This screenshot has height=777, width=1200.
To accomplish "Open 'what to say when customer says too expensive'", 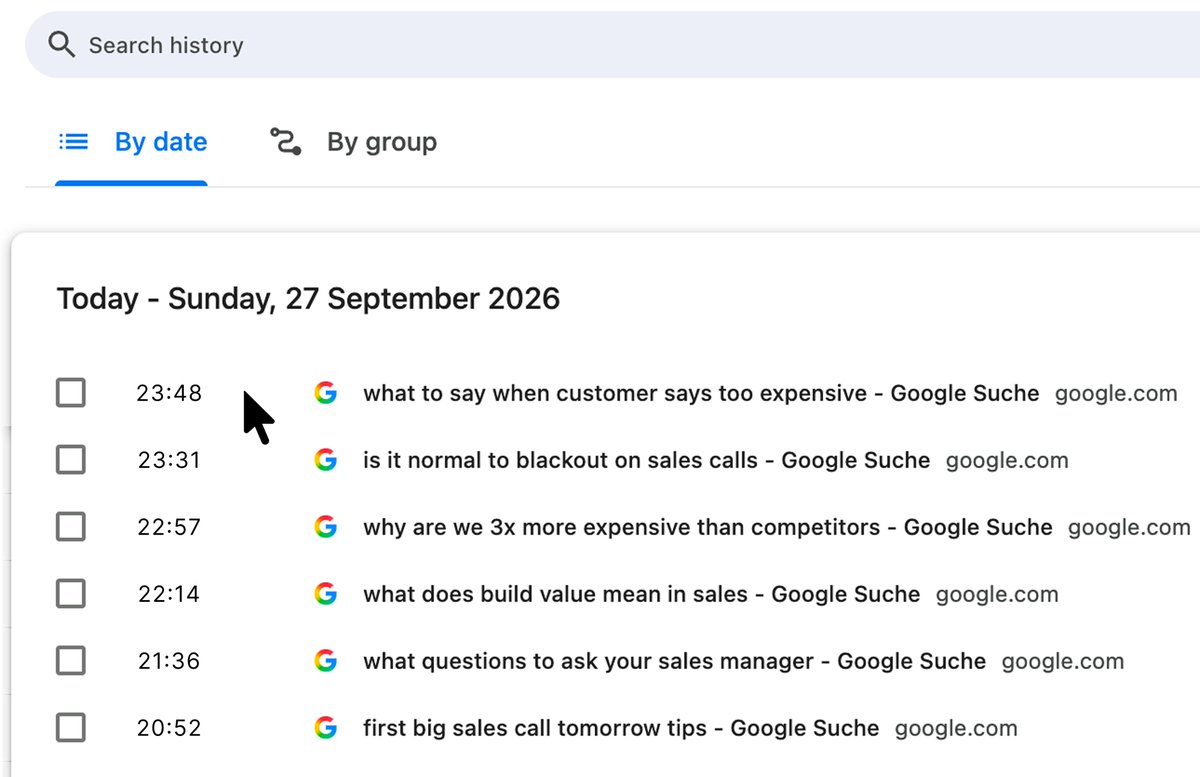I will [701, 393].
